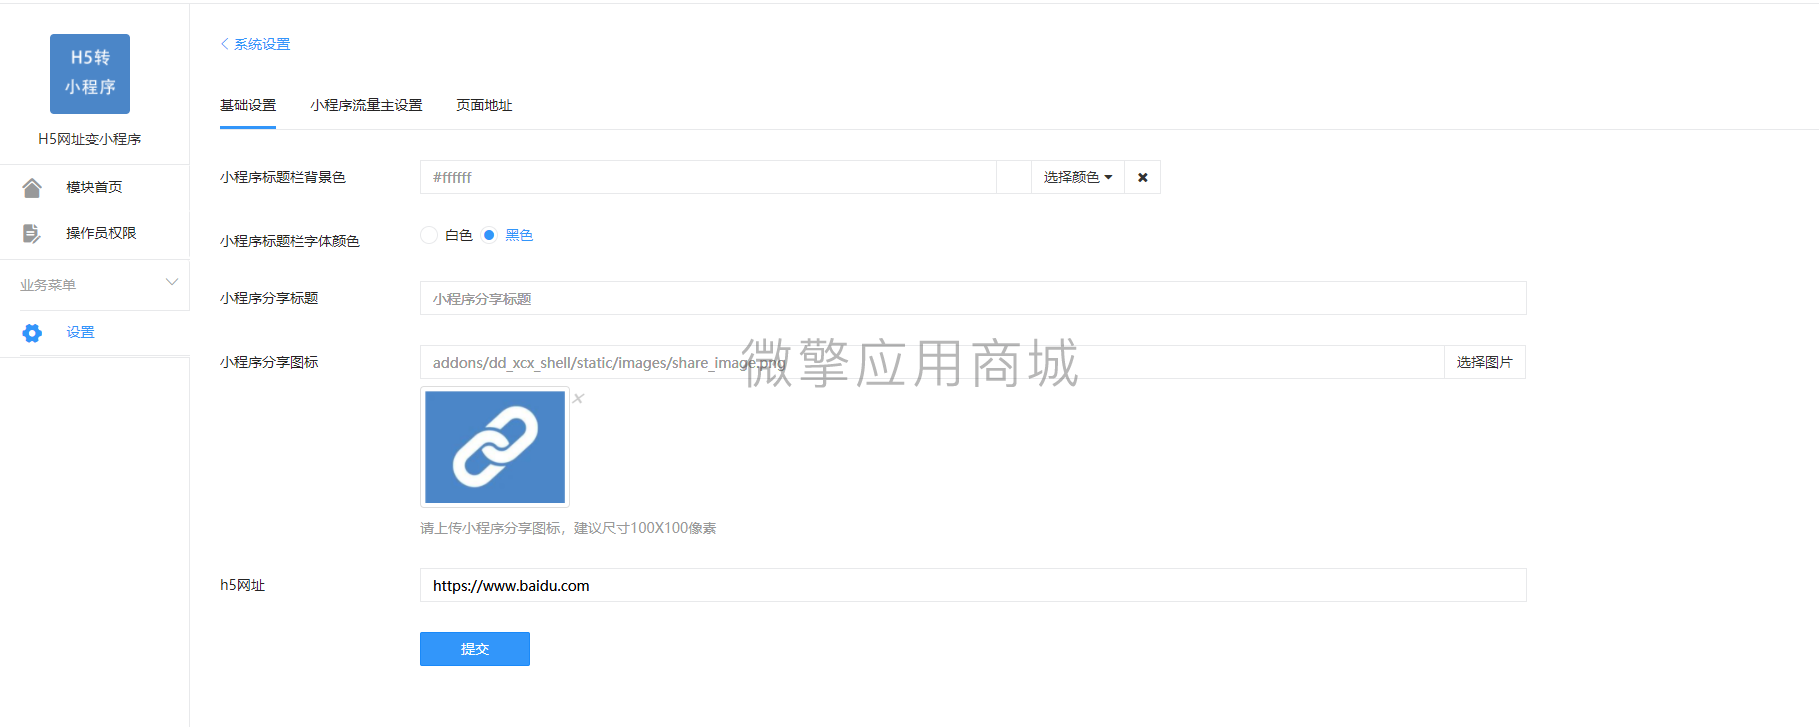Click the 选择图片 button
The height and width of the screenshot is (727, 1819).
click(1485, 362)
